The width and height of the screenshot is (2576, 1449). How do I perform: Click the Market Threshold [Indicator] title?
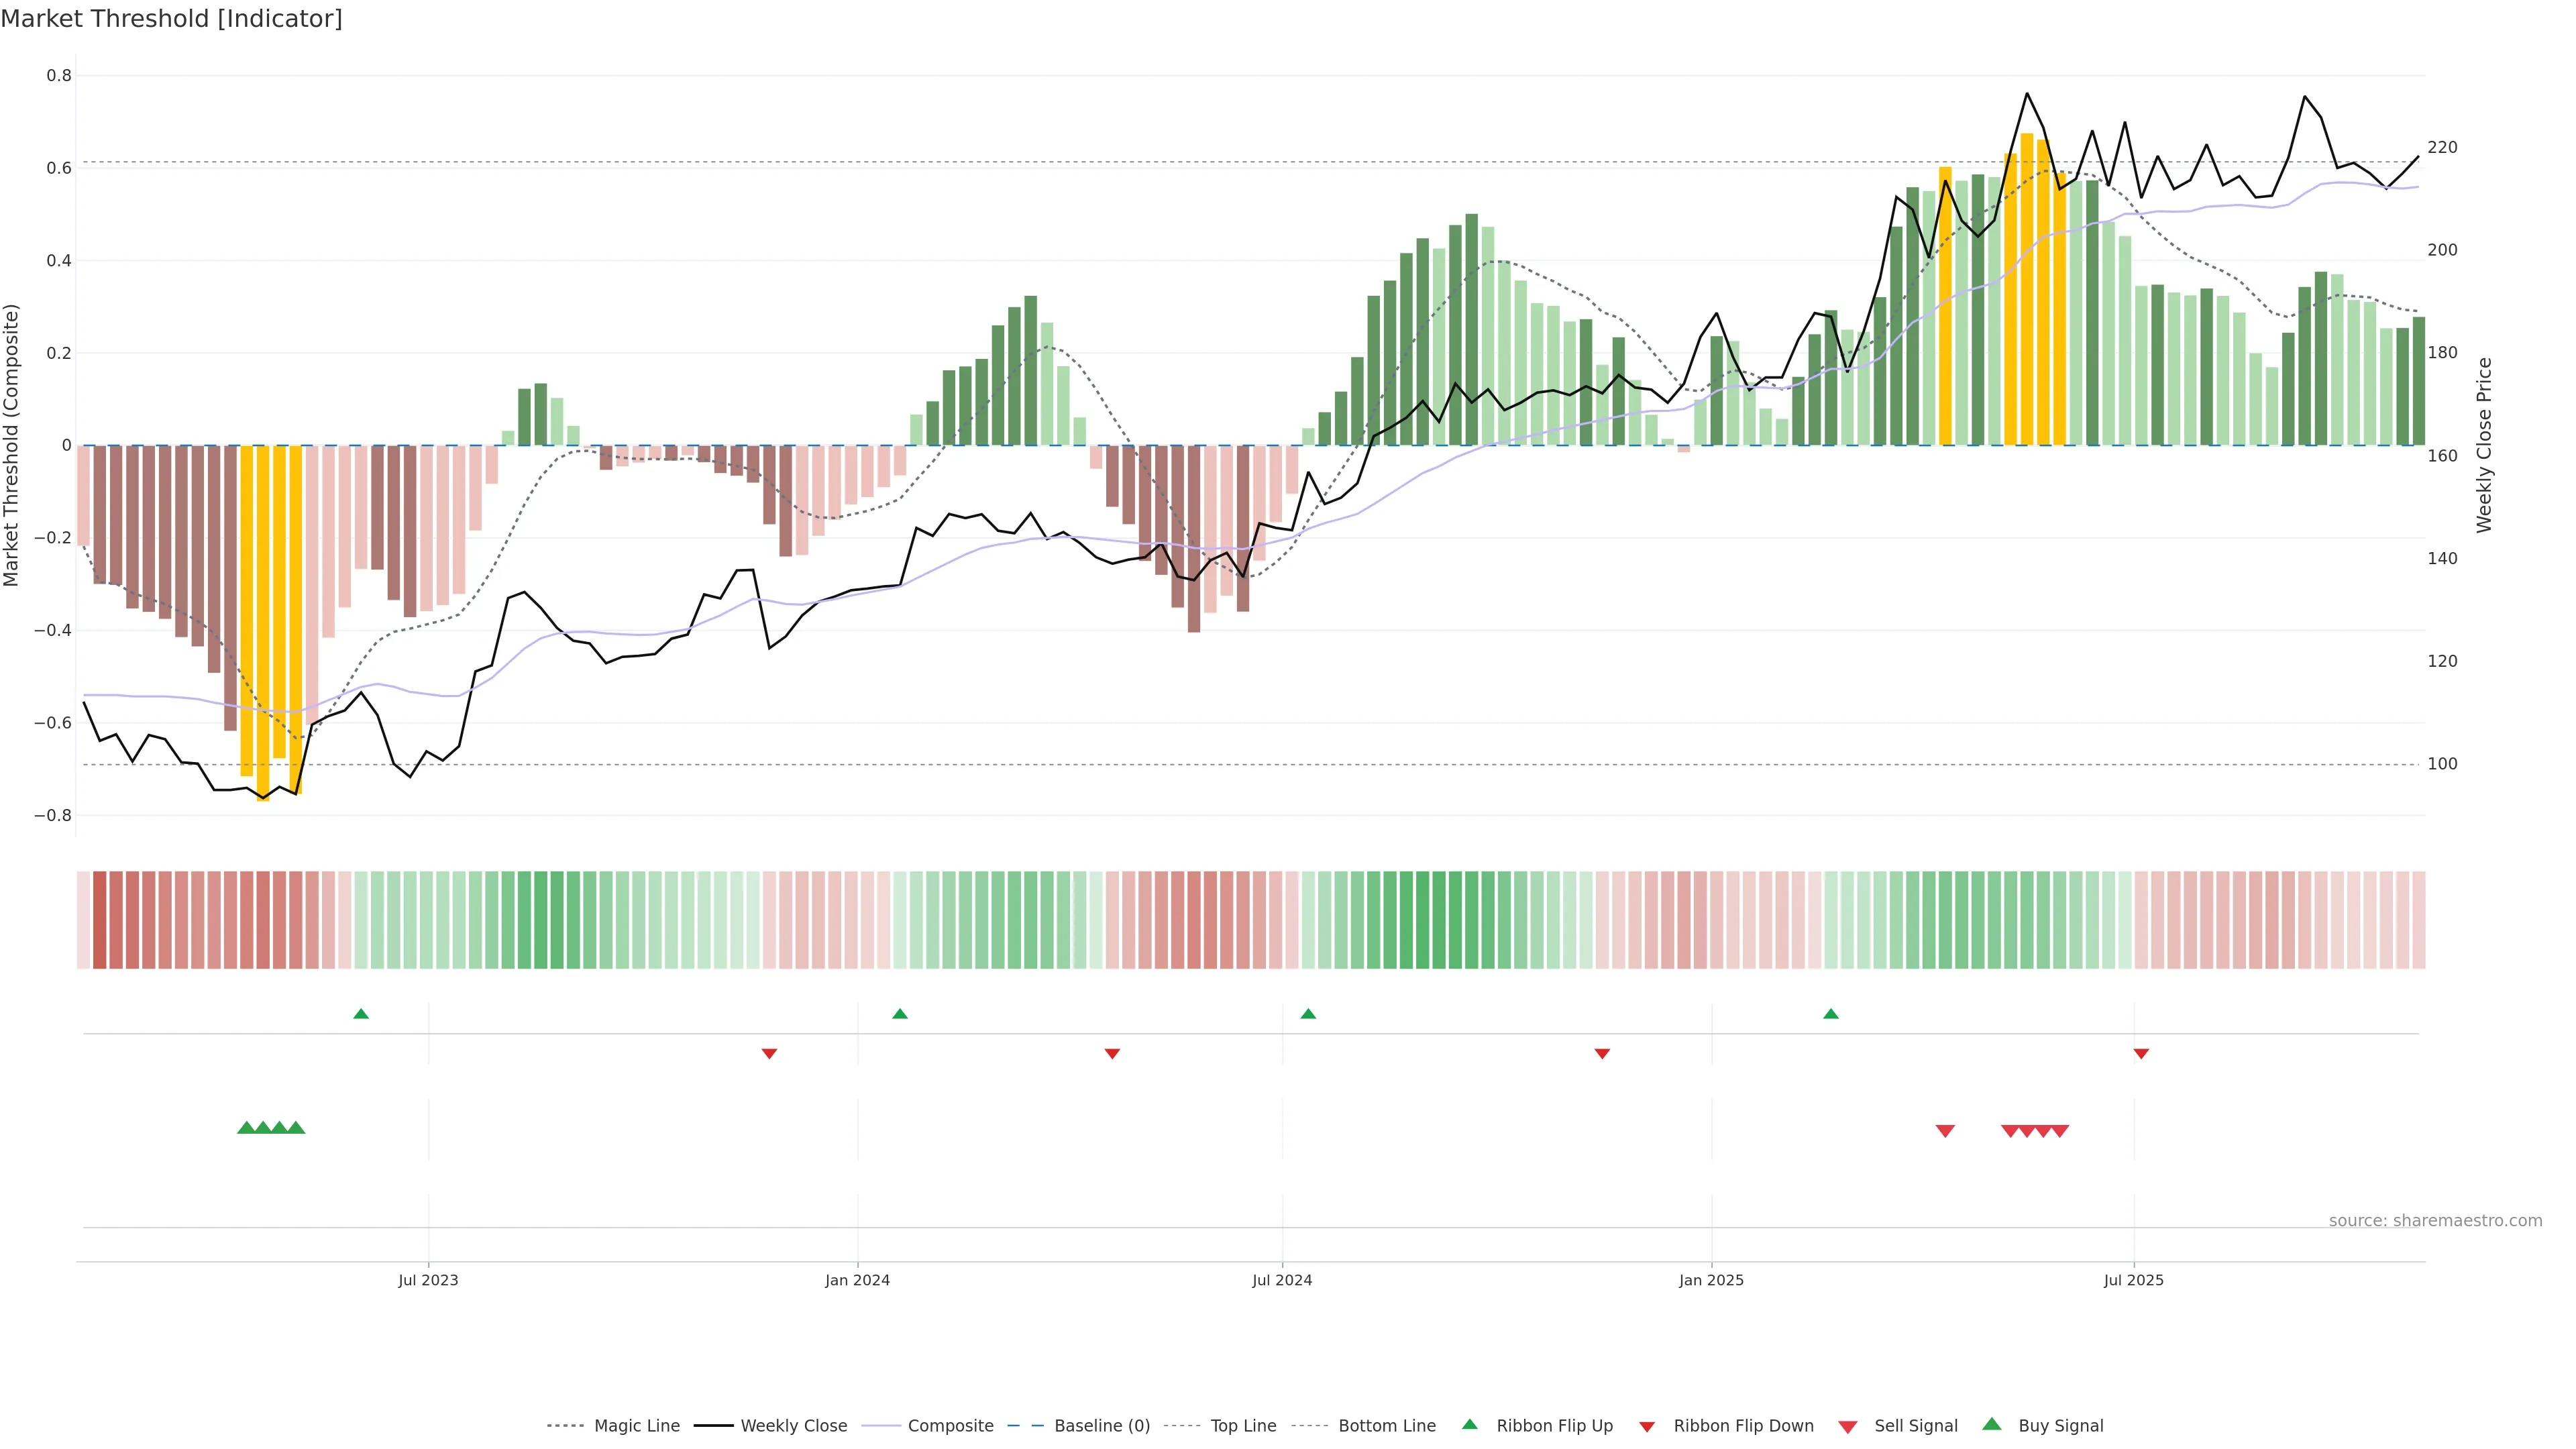(171, 19)
